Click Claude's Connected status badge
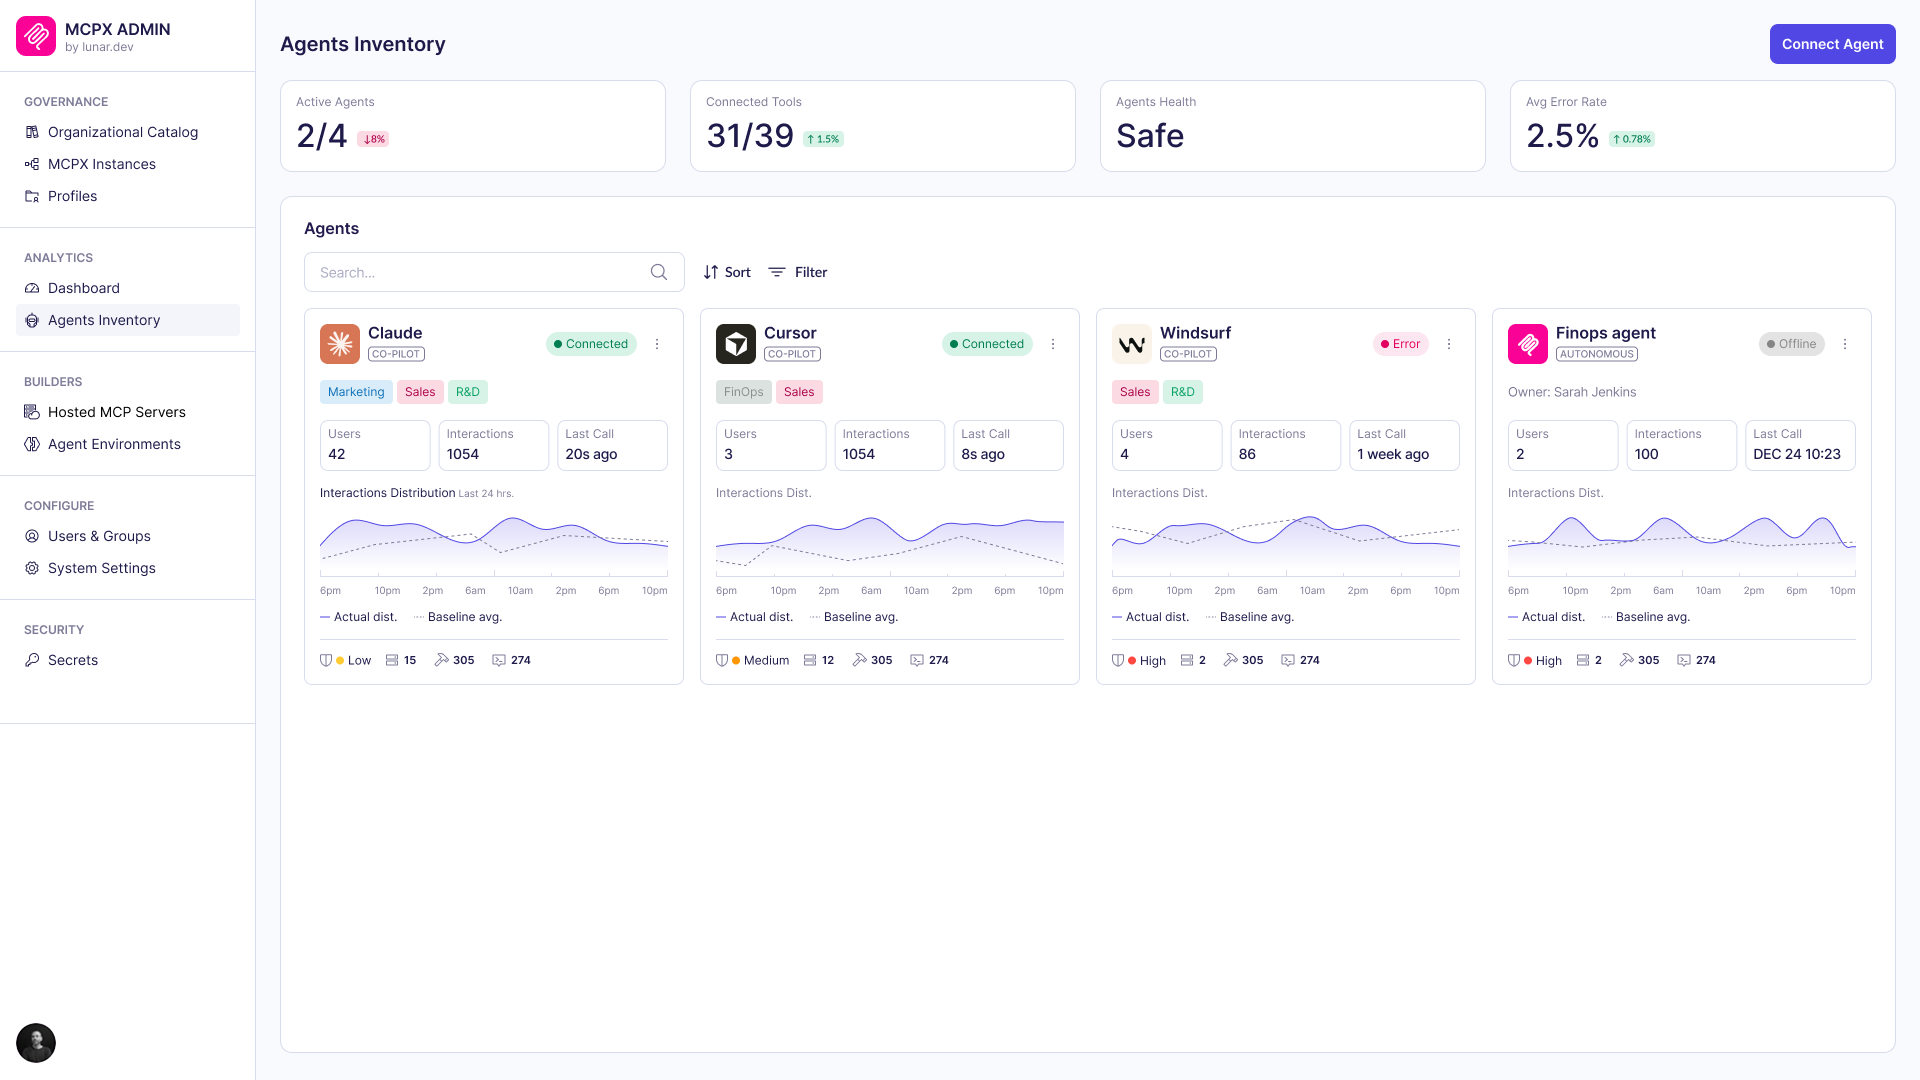 click(x=591, y=344)
